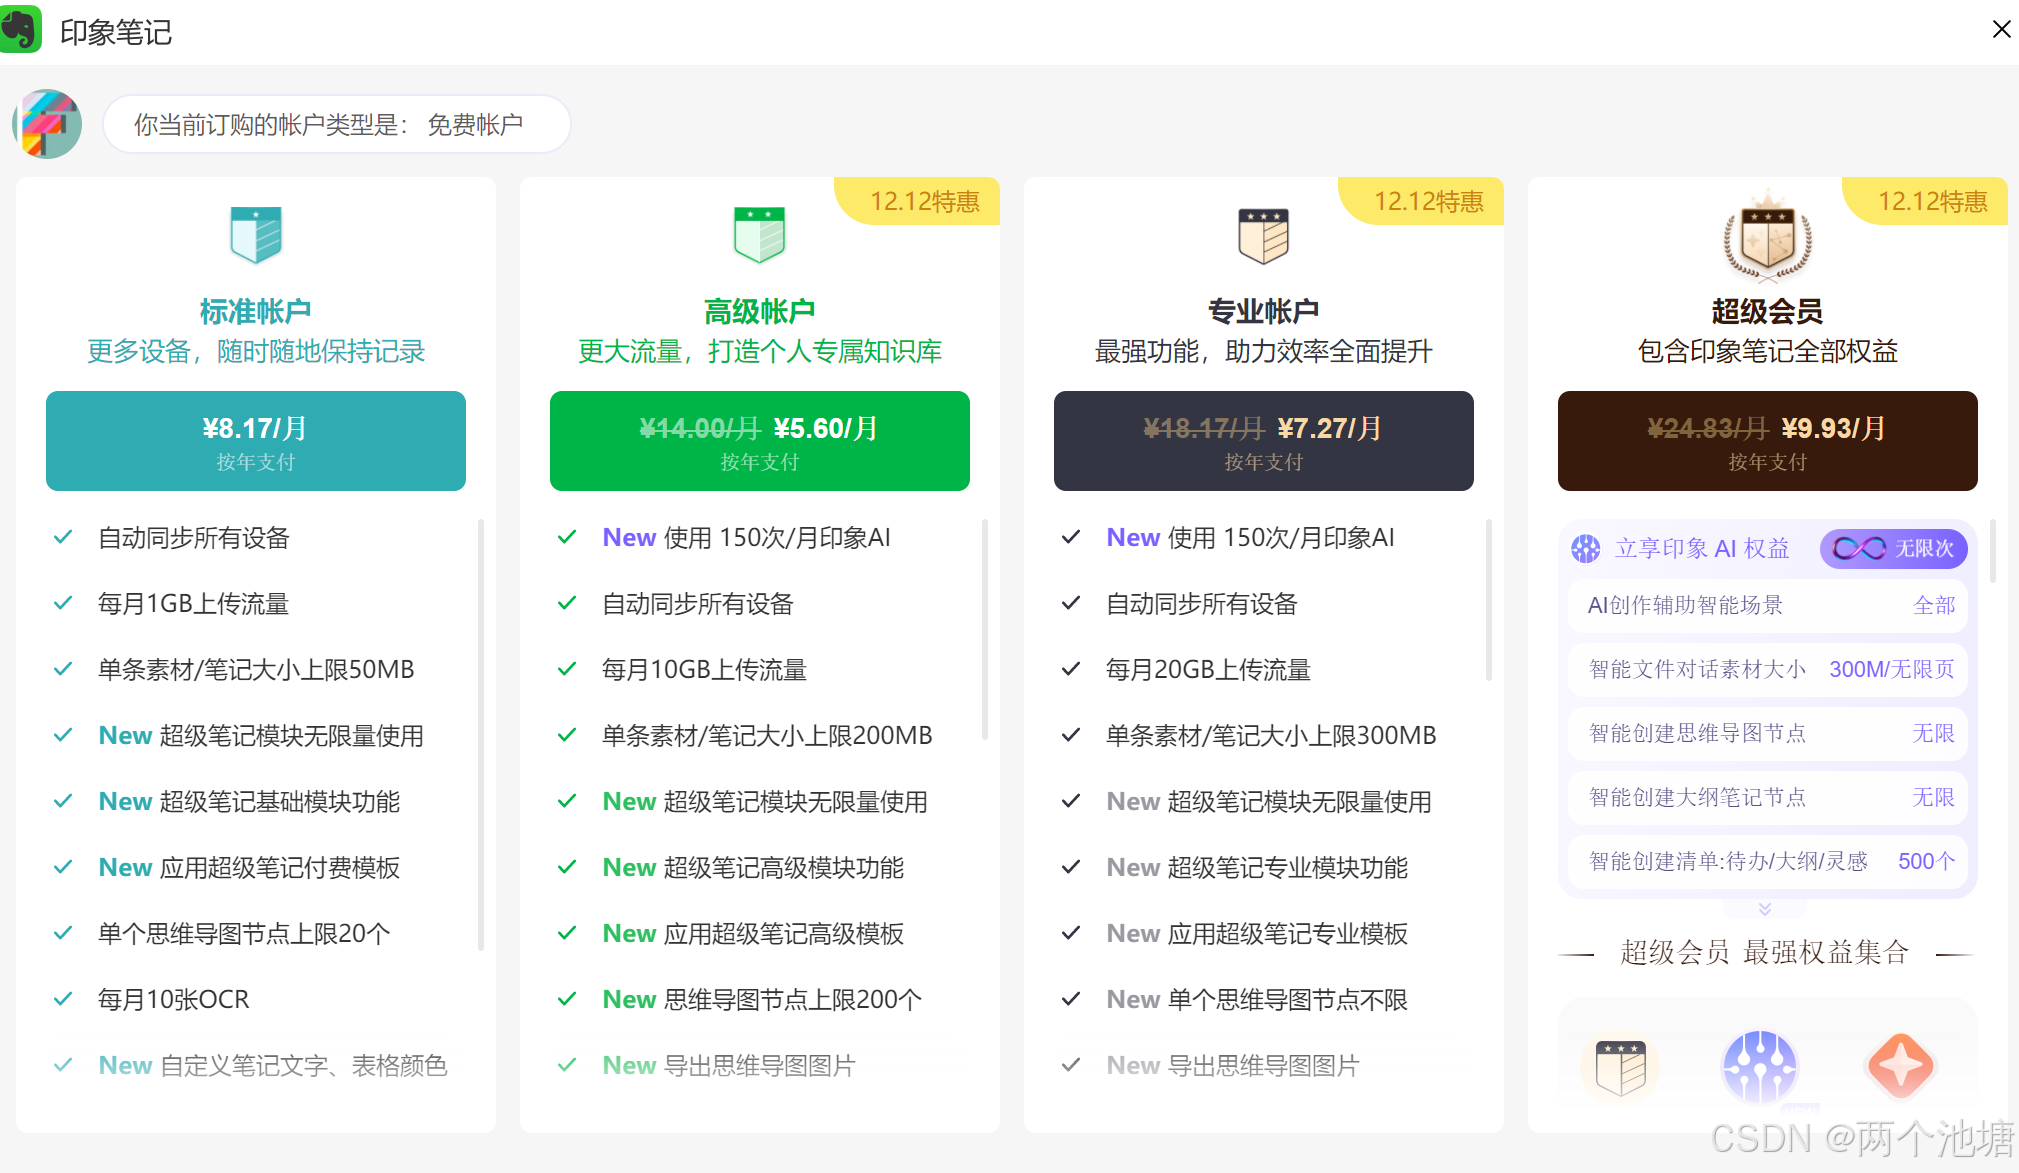Click the 印象AI round icon beside 立享印象 AI 权益
The height and width of the screenshot is (1173, 2019).
(x=1585, y=548)
